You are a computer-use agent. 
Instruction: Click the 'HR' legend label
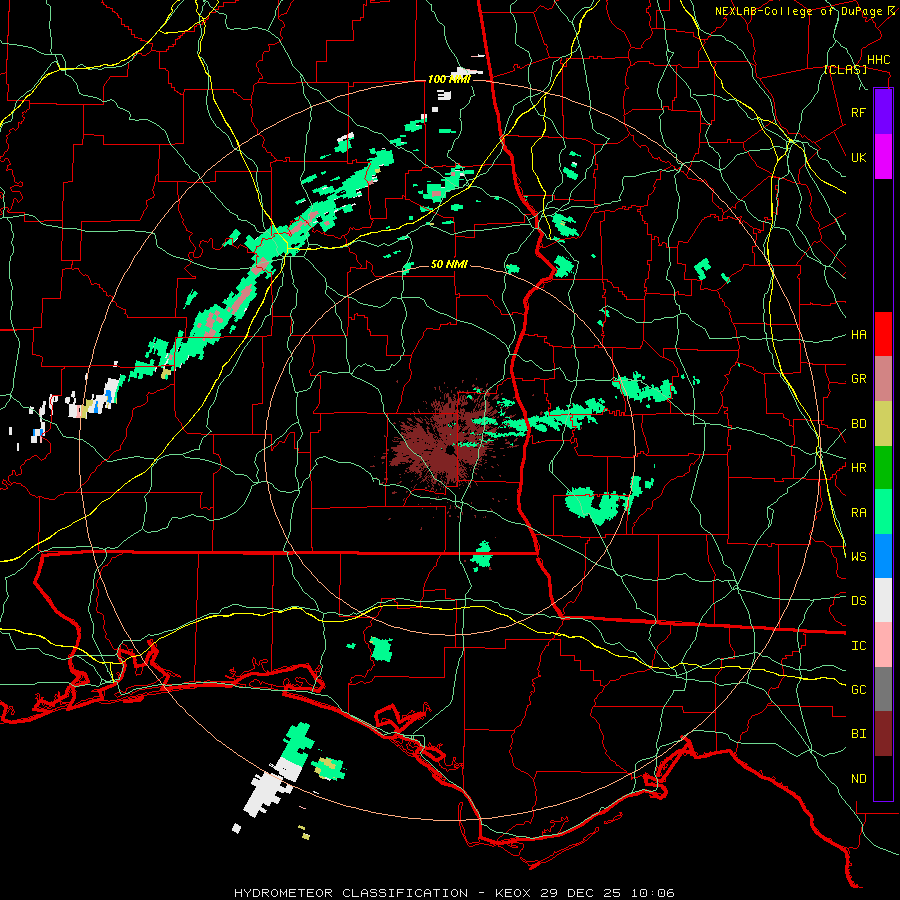[x=859, y=468]
